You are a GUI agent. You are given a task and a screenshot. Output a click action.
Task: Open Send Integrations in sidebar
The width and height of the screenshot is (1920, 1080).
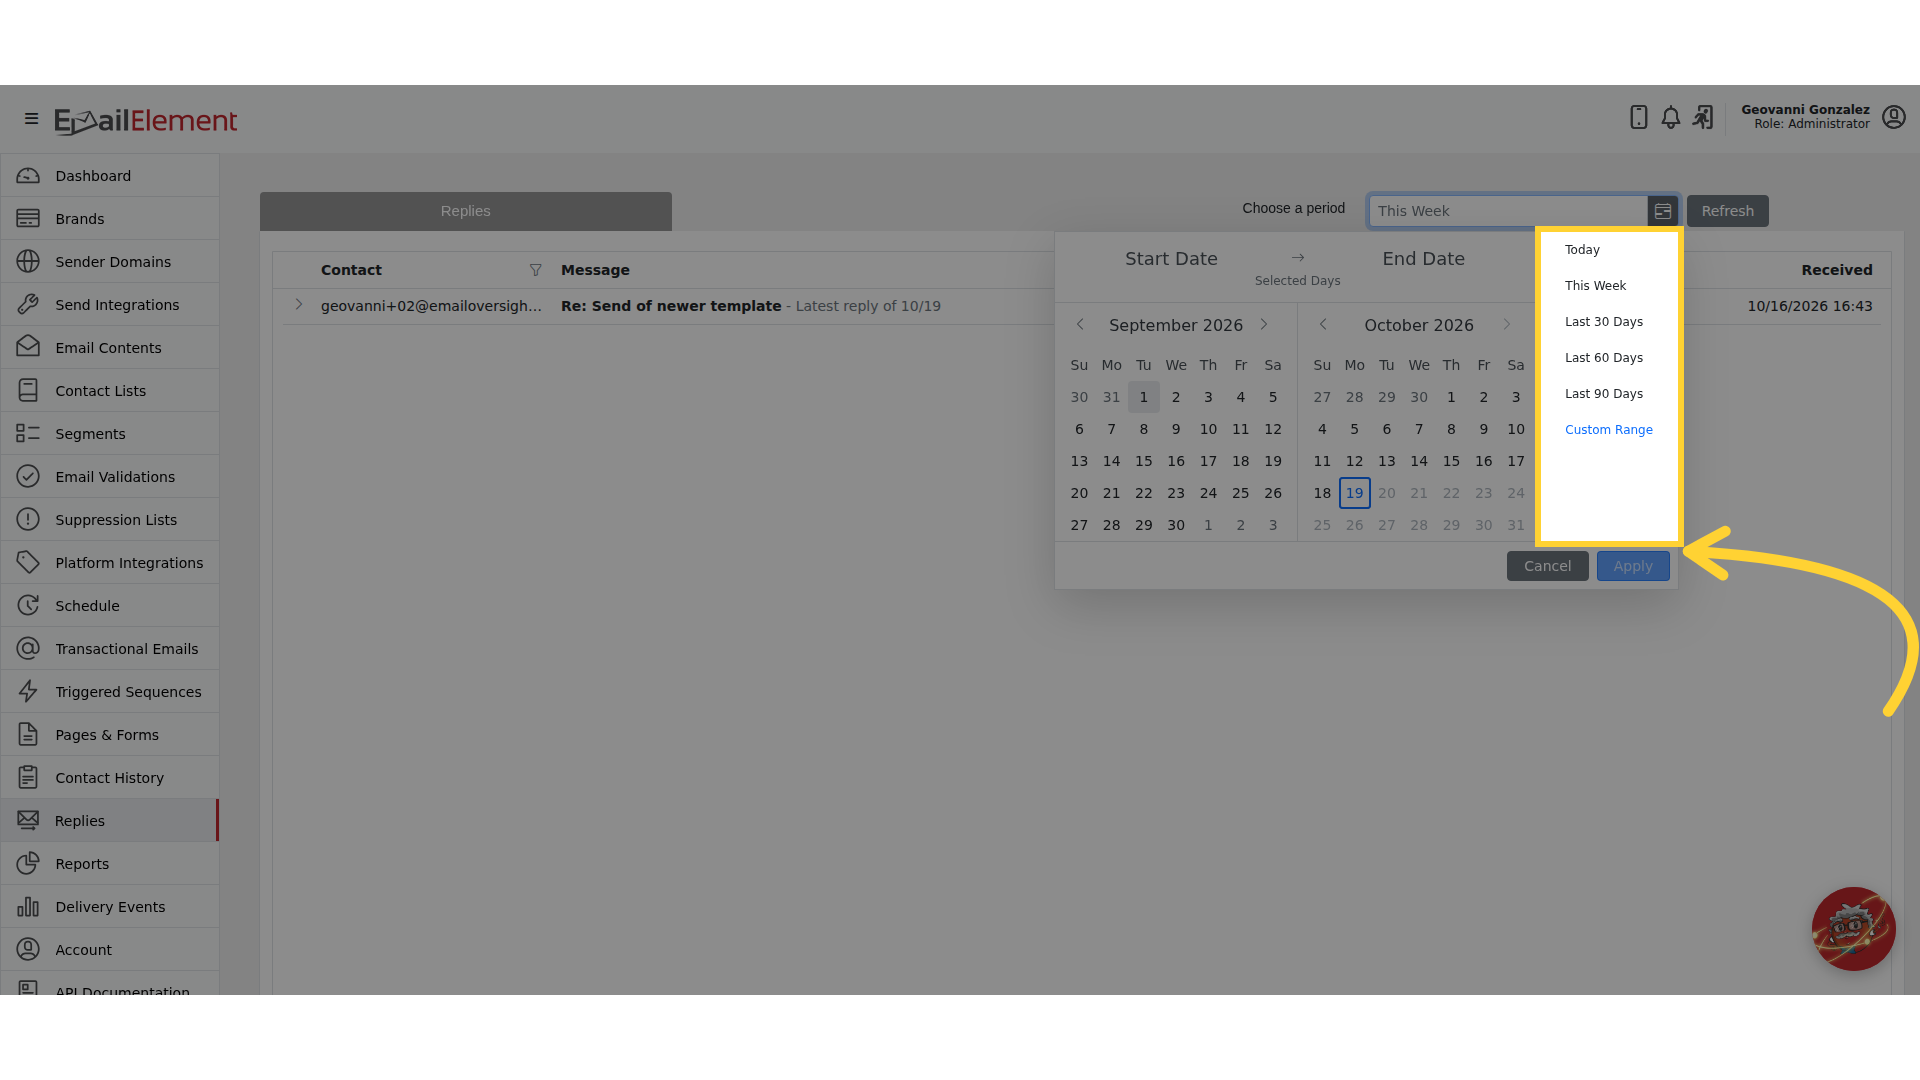coord(110,305)
